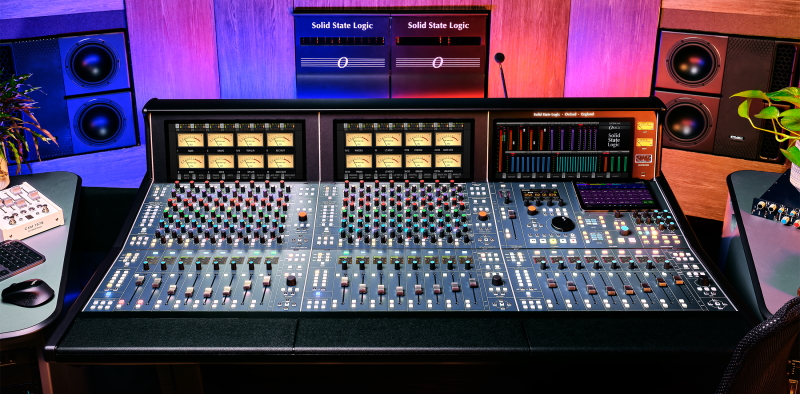Click the first fader cap in the left bay
The width and height of the screenshot is (800, 394).
pos(140,281)
